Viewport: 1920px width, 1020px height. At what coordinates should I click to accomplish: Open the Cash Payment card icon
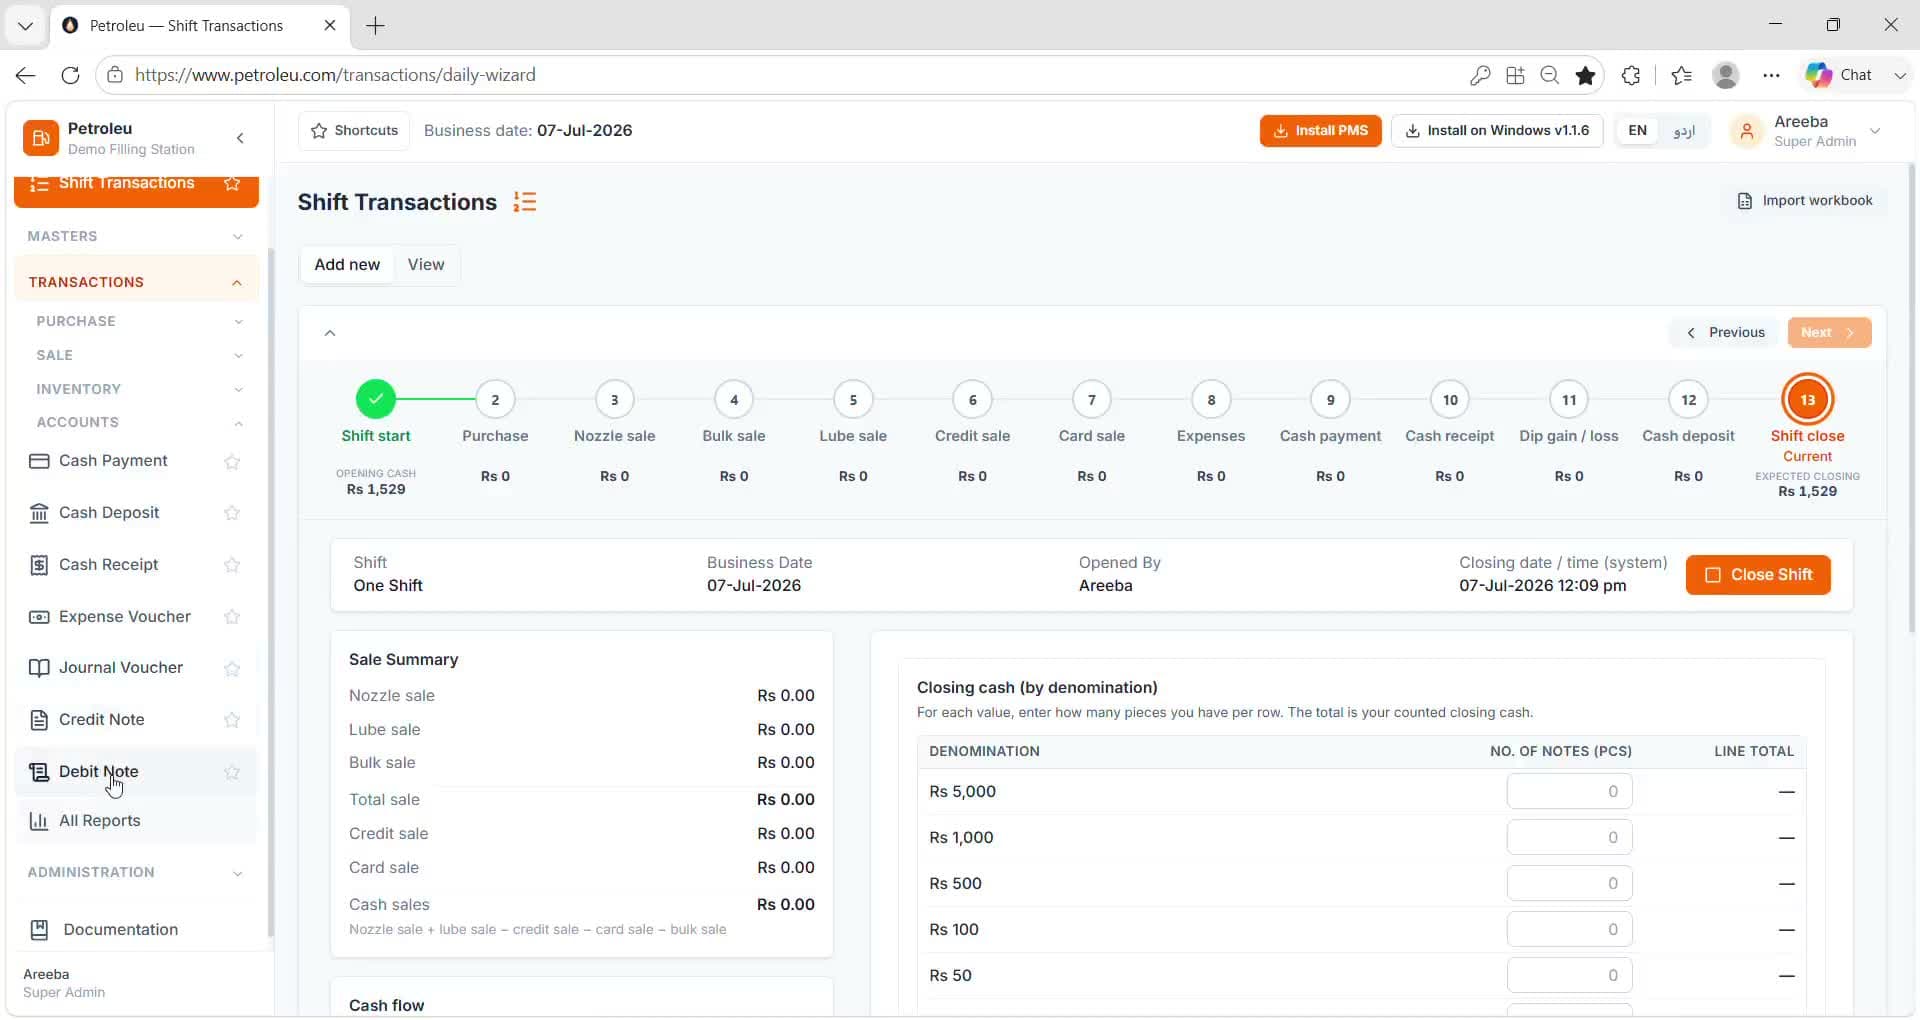(x=39, y=461)
